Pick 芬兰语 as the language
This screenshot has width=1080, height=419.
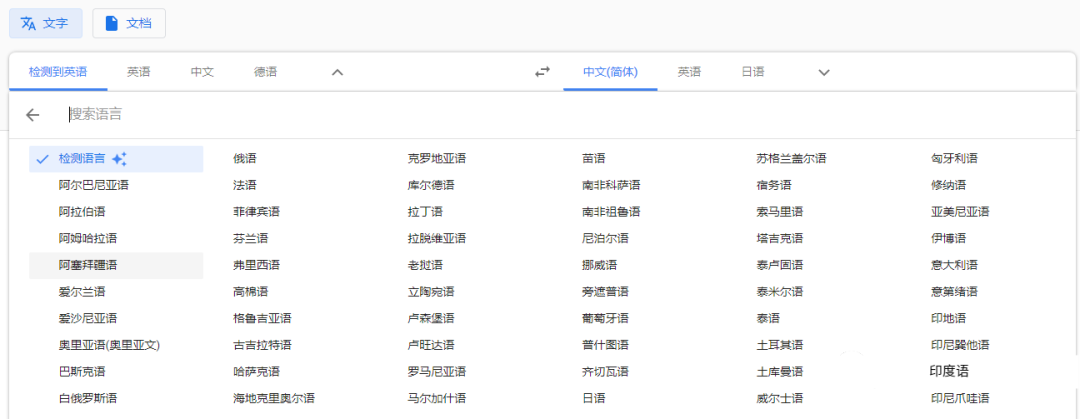pyautogui.click(x=251, y=238)
